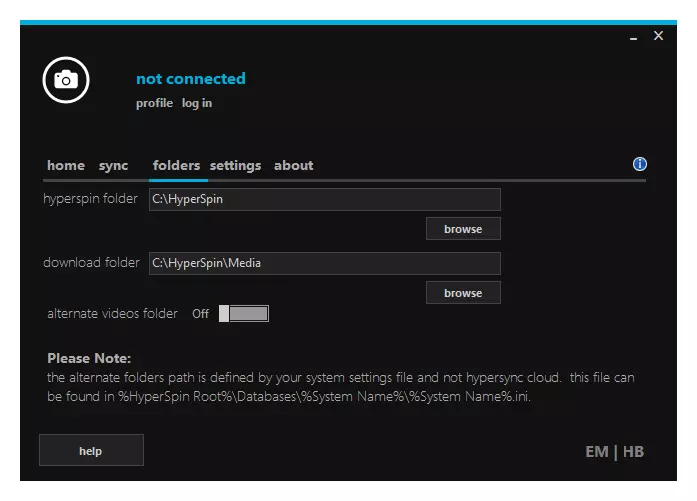Select the folders tab
The image size is (697, 501).
[176, 166]
